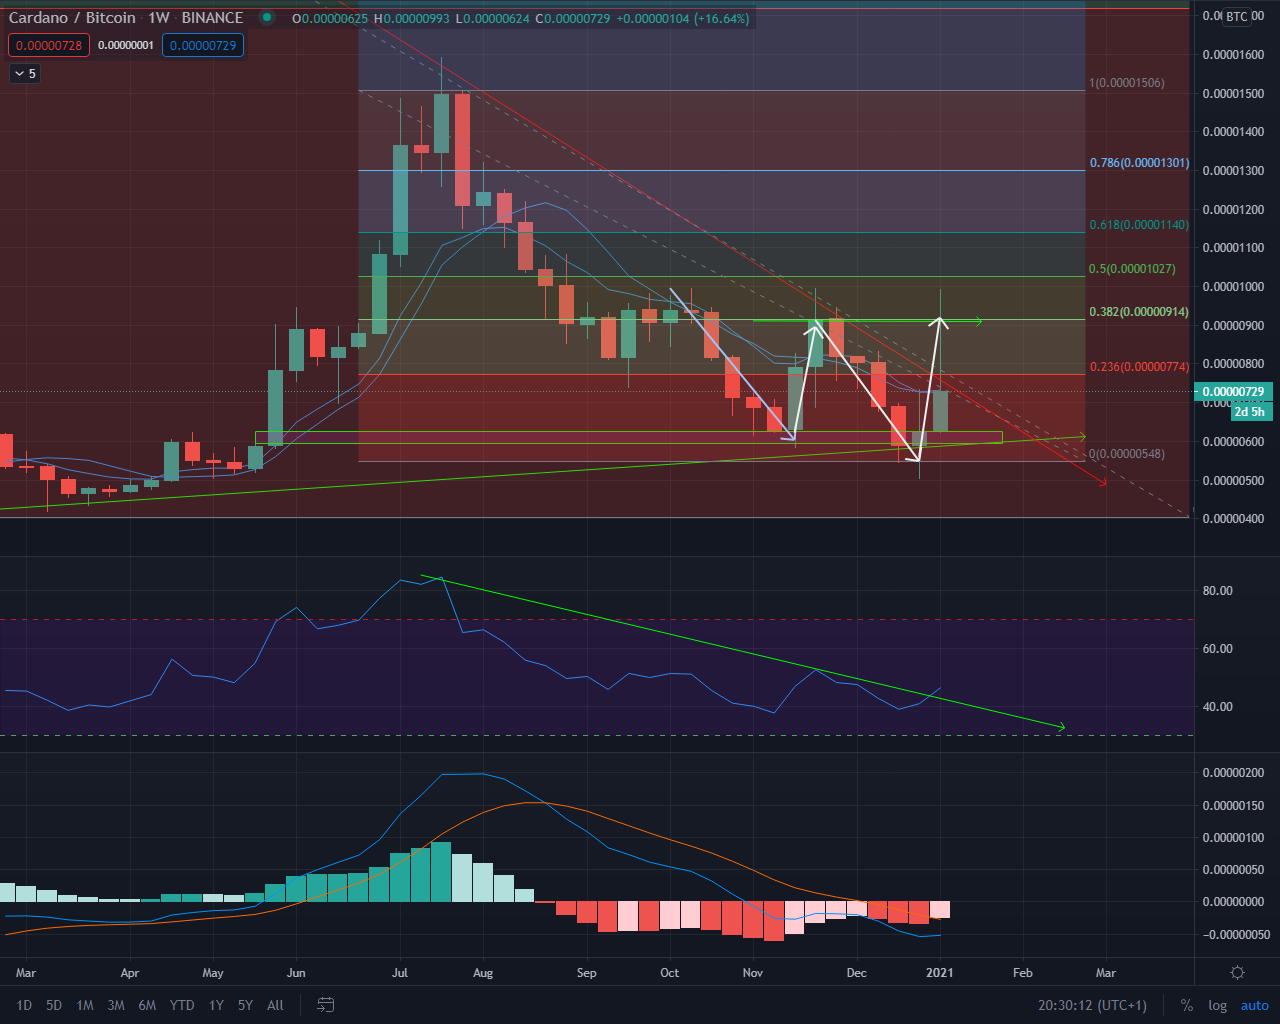Select the 5Y date range

pos(245,1005)
